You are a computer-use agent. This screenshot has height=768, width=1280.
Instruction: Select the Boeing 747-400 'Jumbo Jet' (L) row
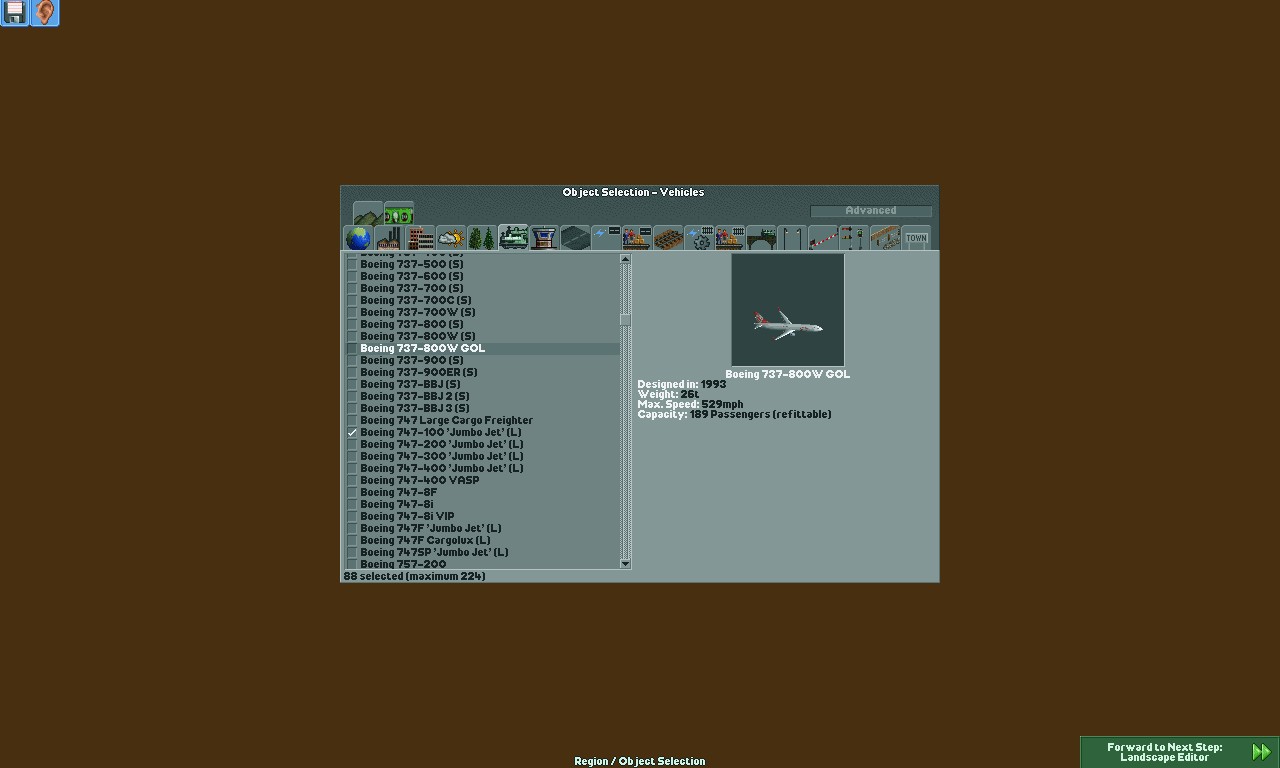(482, 468)
